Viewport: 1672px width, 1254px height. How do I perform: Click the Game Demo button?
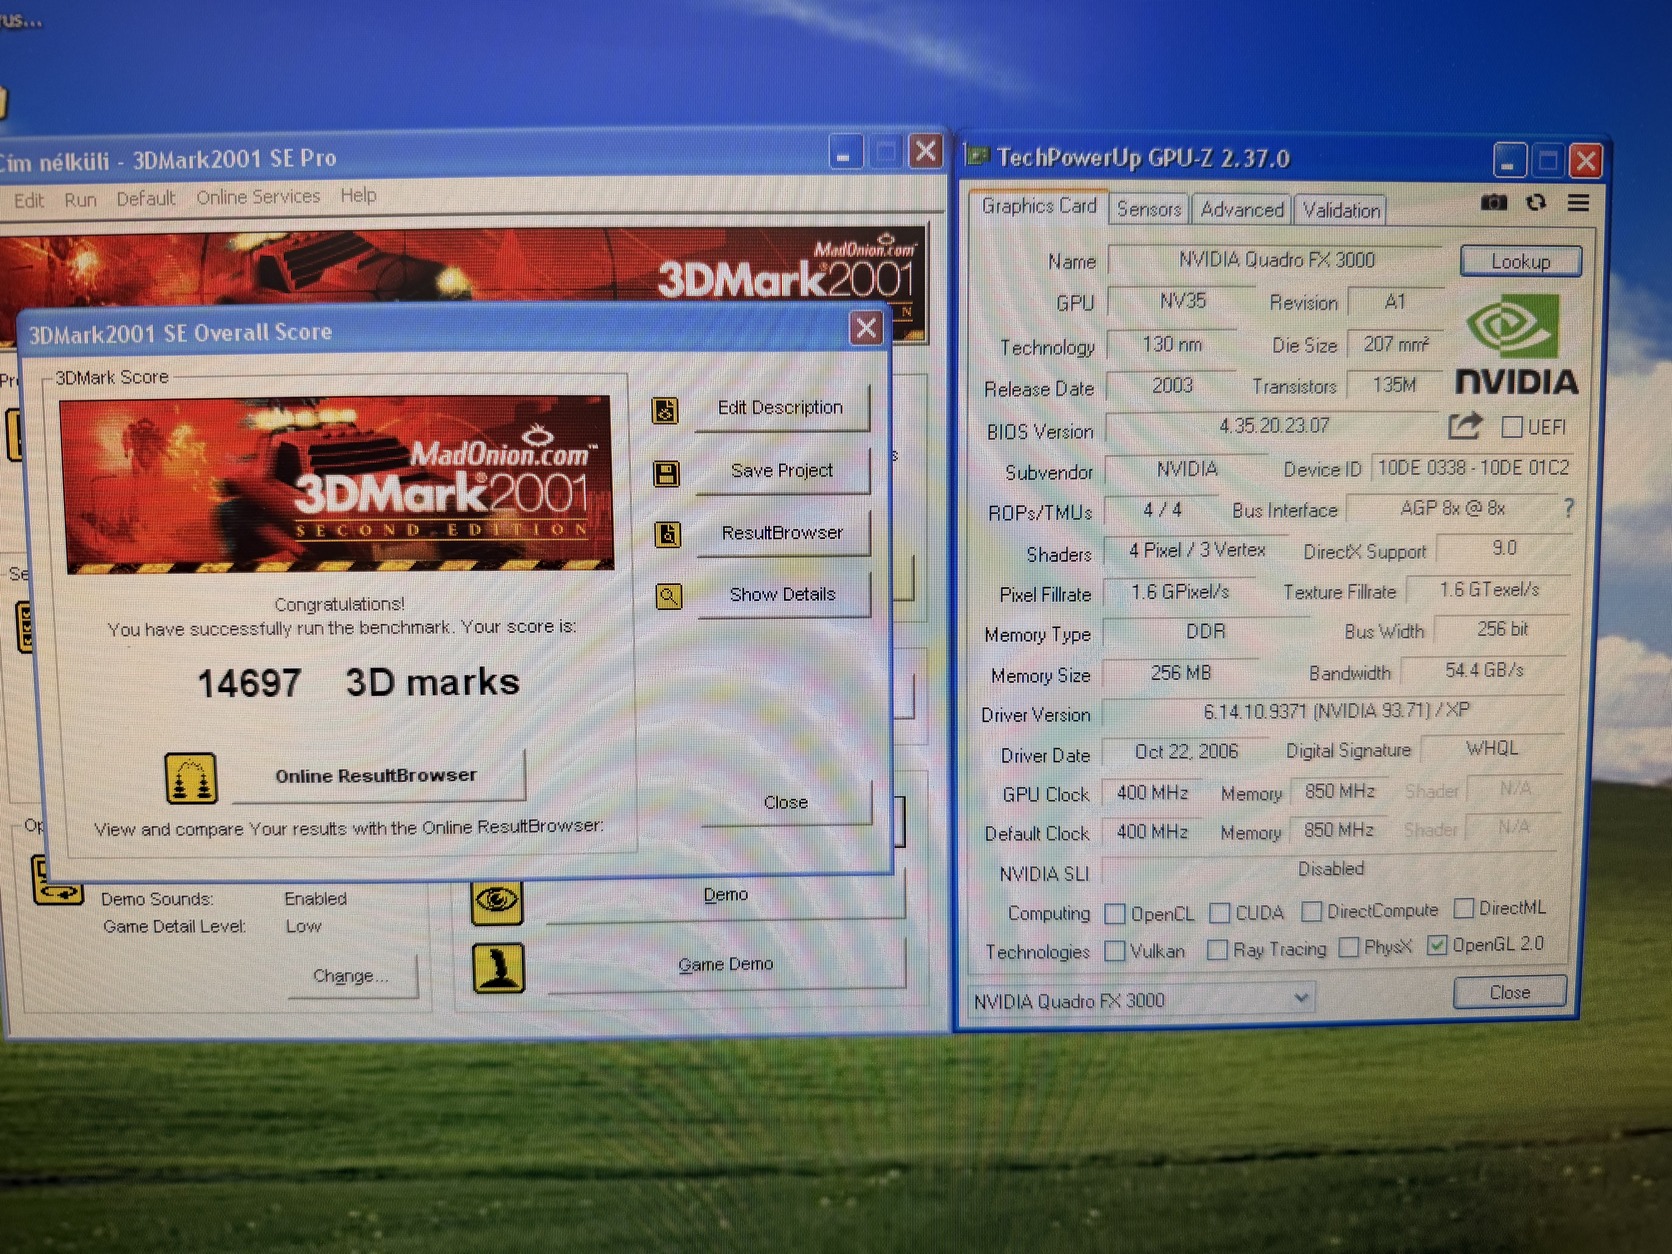727,965
